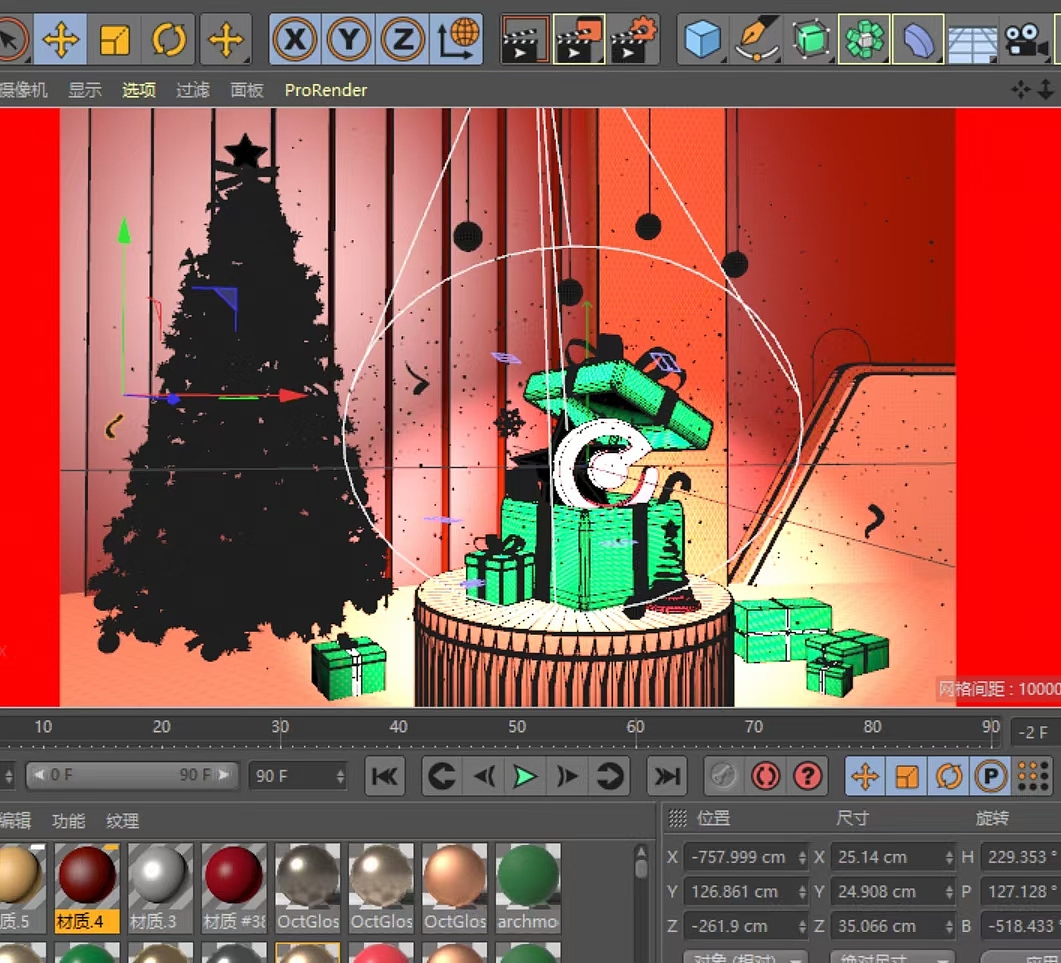Click the Render View icon
This screenshot has height=963, width=1061.
click(x=523, y=38)
